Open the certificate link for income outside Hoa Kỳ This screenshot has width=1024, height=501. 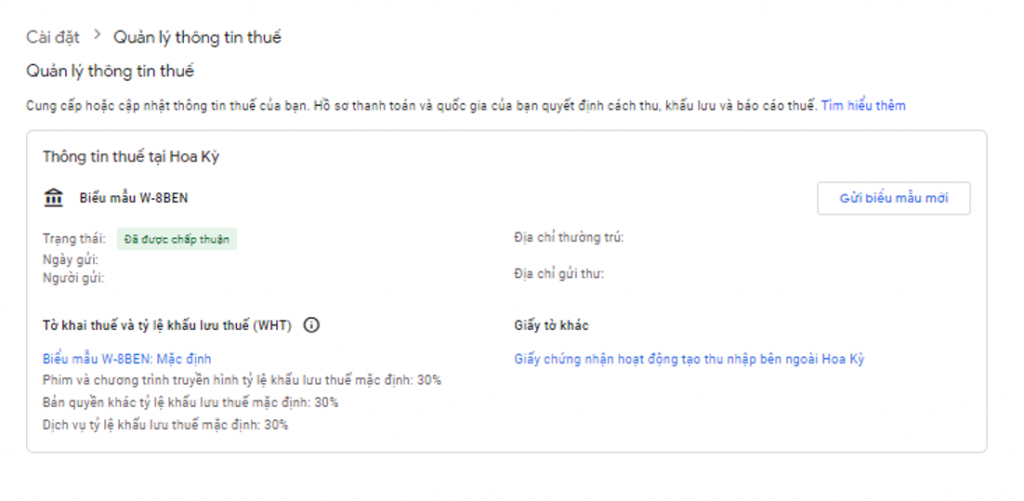(689, 358)
